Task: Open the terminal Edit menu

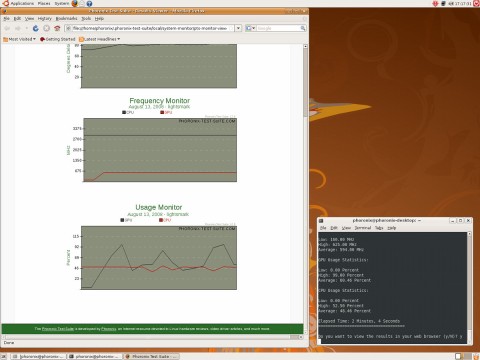Action: coord(334,228)
